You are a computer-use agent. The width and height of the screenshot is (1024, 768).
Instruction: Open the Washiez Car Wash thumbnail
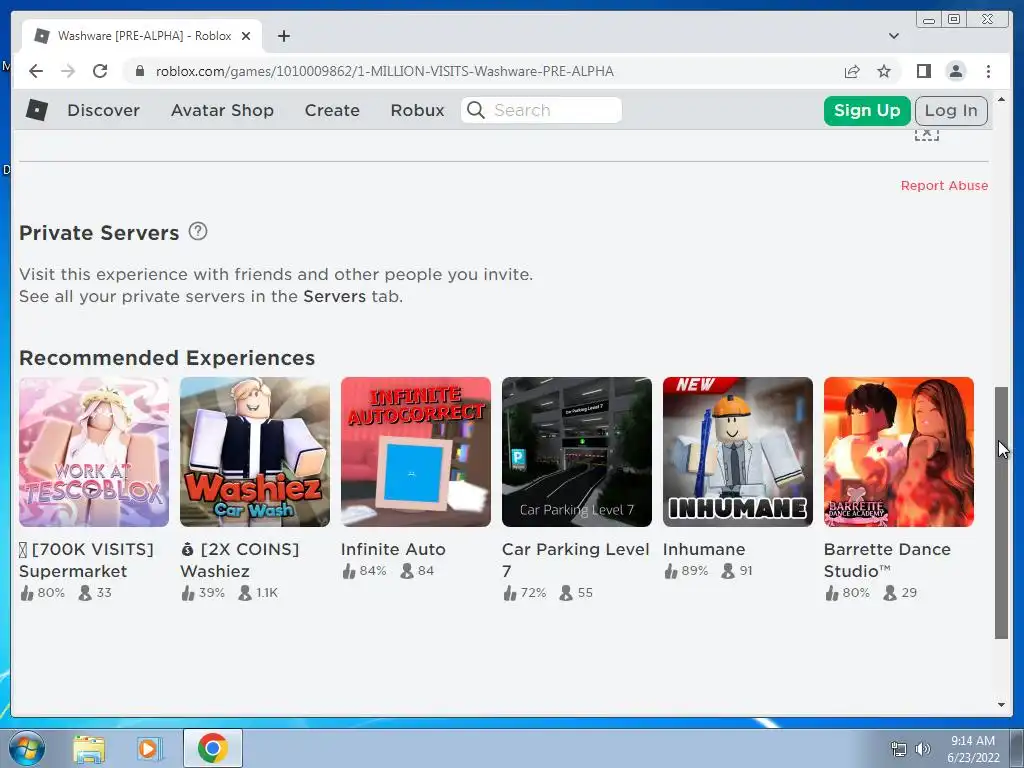255,452
